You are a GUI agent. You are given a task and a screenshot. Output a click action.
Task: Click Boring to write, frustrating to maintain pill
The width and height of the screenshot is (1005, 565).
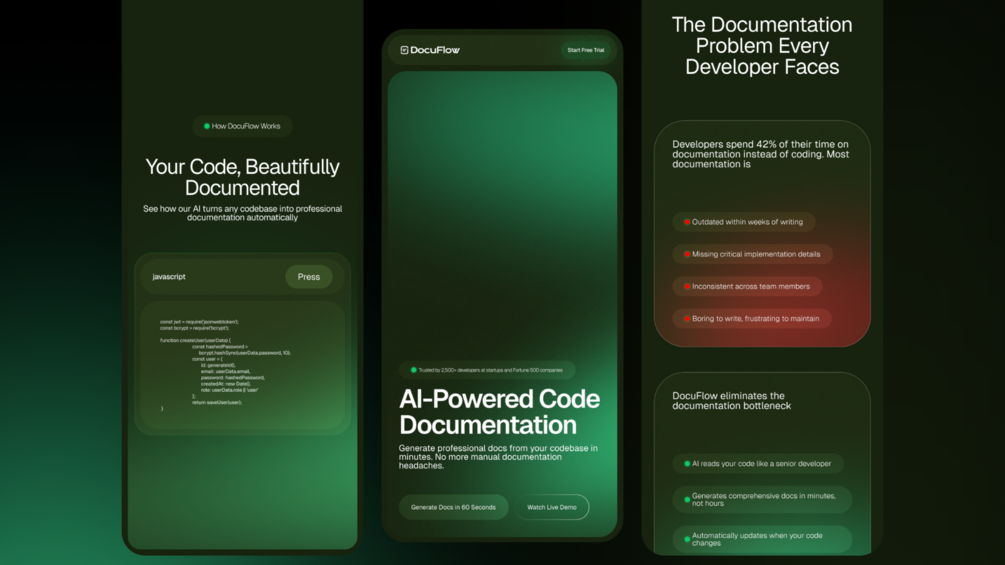752,318
